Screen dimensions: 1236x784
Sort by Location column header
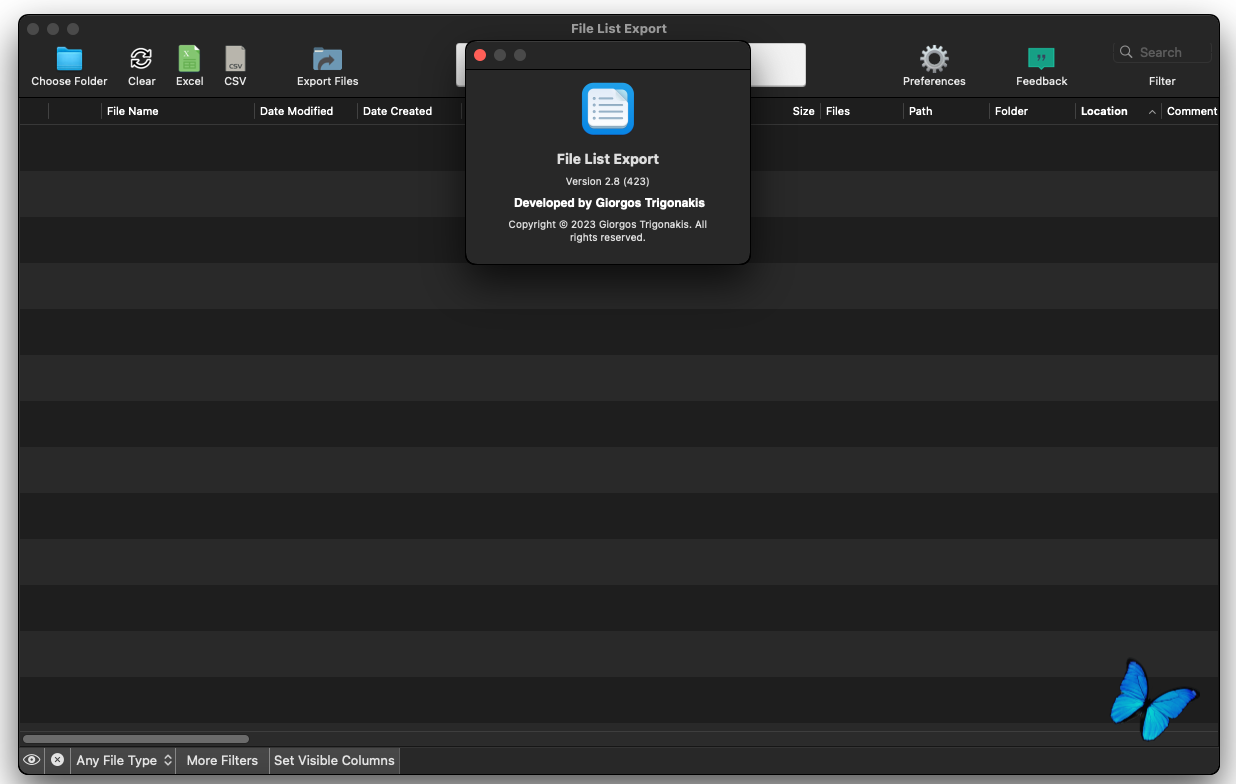1104,111
